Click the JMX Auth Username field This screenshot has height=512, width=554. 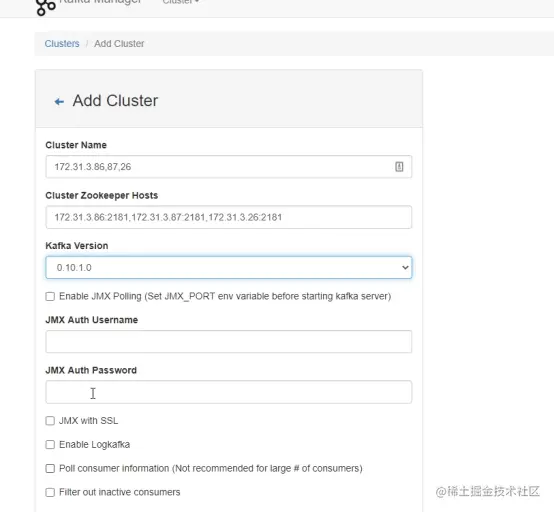click(x=229, y=342)
